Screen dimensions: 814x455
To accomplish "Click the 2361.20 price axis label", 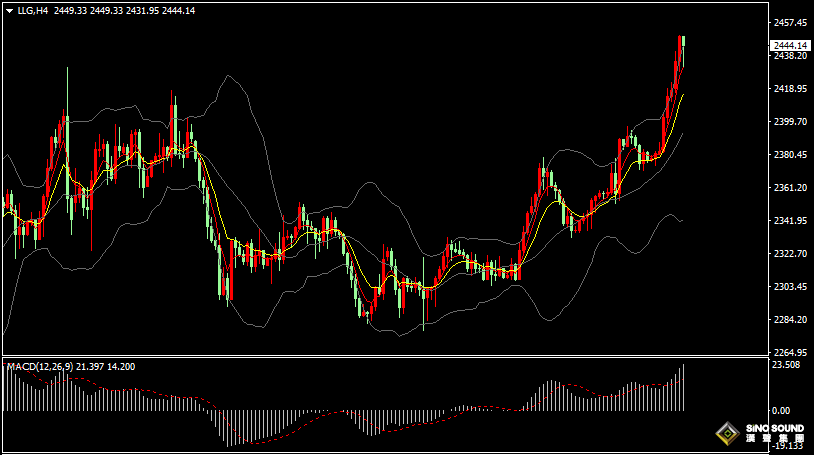I will (791, 188).
